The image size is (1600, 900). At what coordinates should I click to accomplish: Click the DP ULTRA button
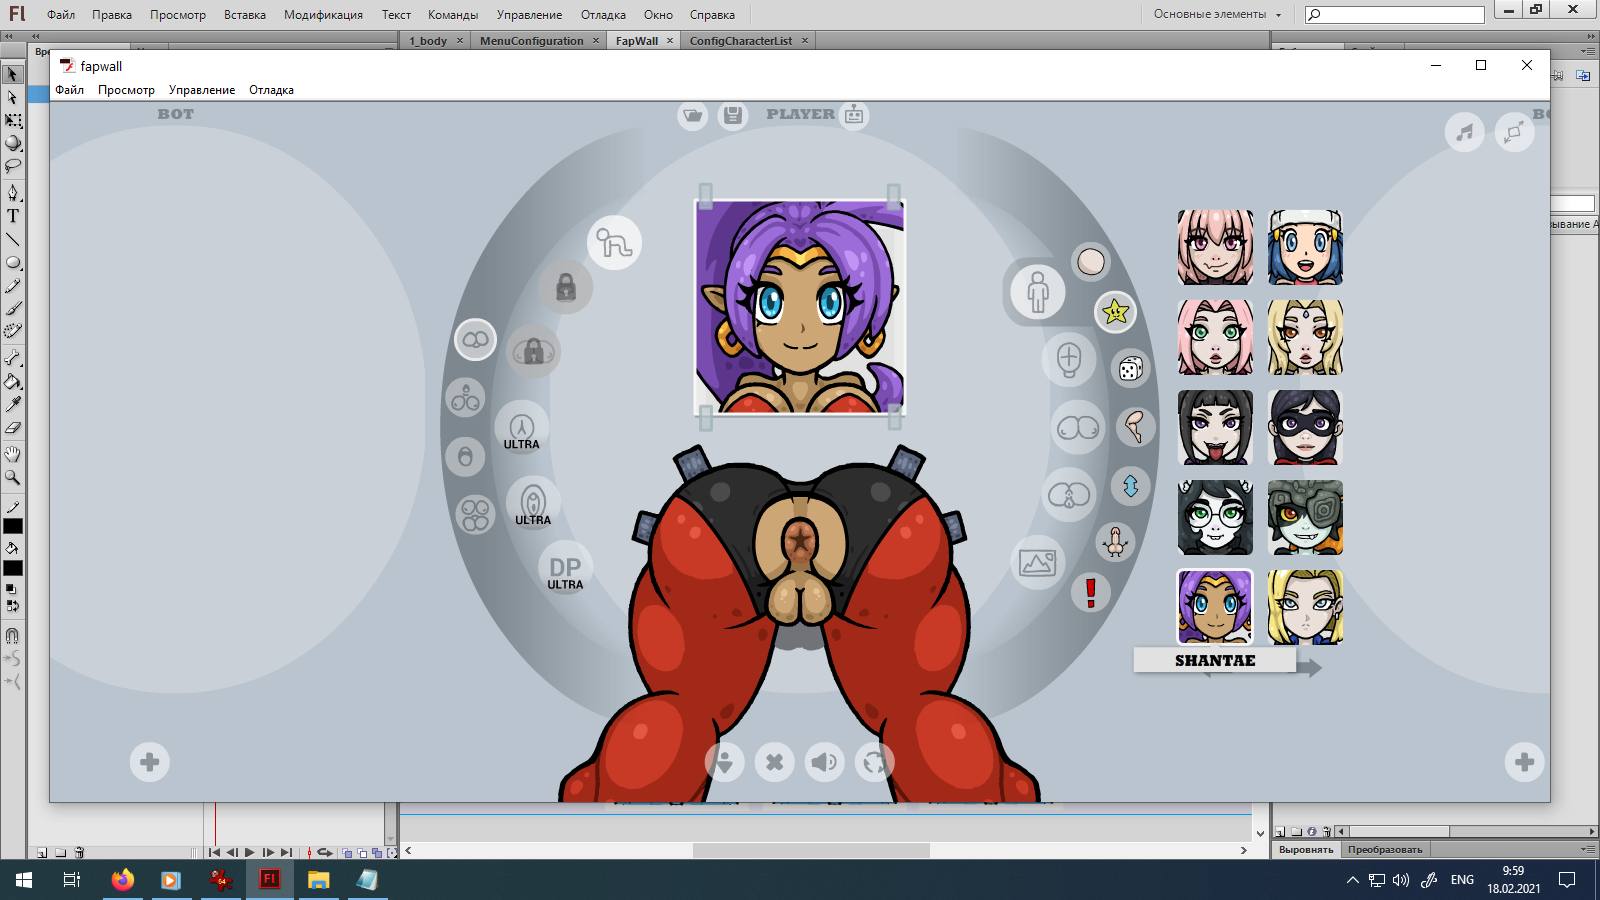[565, 570]
